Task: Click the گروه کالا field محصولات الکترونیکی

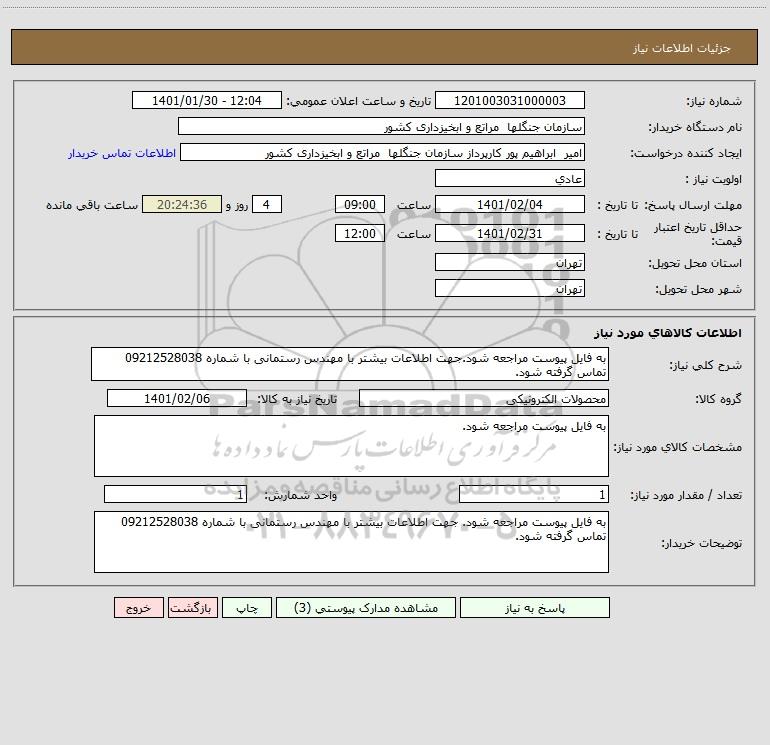Action: point(484,398)
